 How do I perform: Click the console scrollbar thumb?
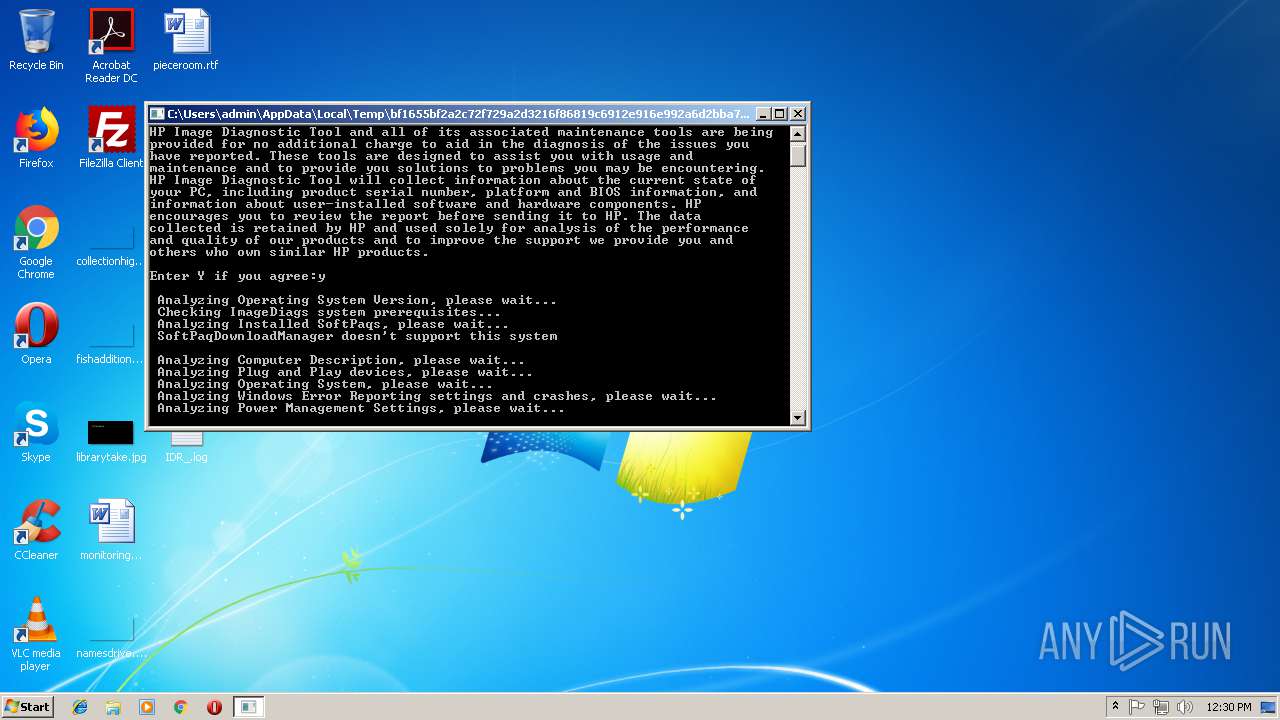pos(798,154)
